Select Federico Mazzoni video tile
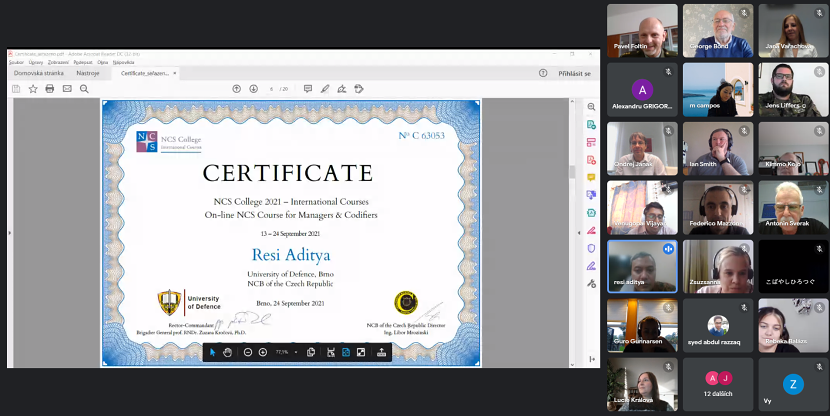The height and width of the screenshot is (416, 830). click(718, 207)
